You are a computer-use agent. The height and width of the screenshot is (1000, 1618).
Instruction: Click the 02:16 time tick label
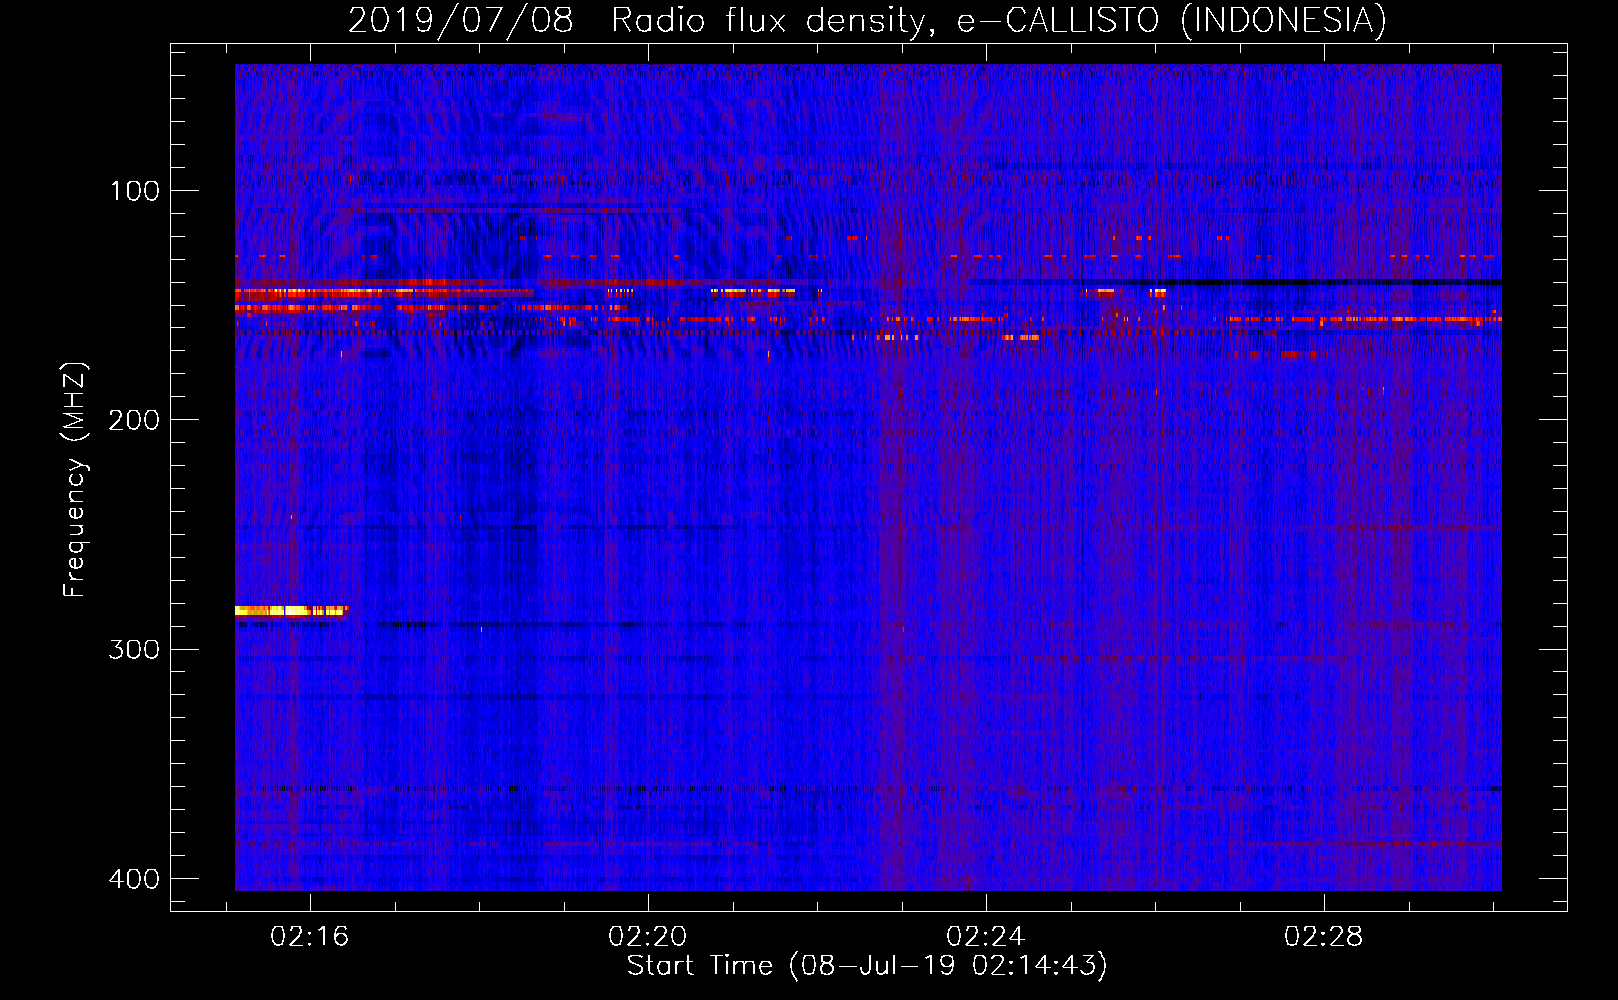[310, 937]
